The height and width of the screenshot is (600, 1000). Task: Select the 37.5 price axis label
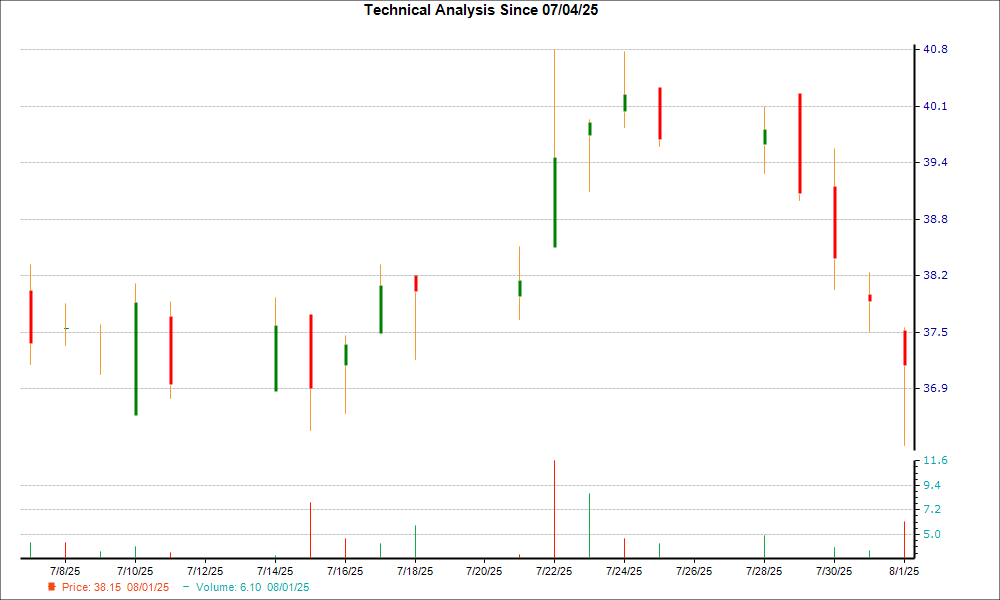[x=935, y=332]
